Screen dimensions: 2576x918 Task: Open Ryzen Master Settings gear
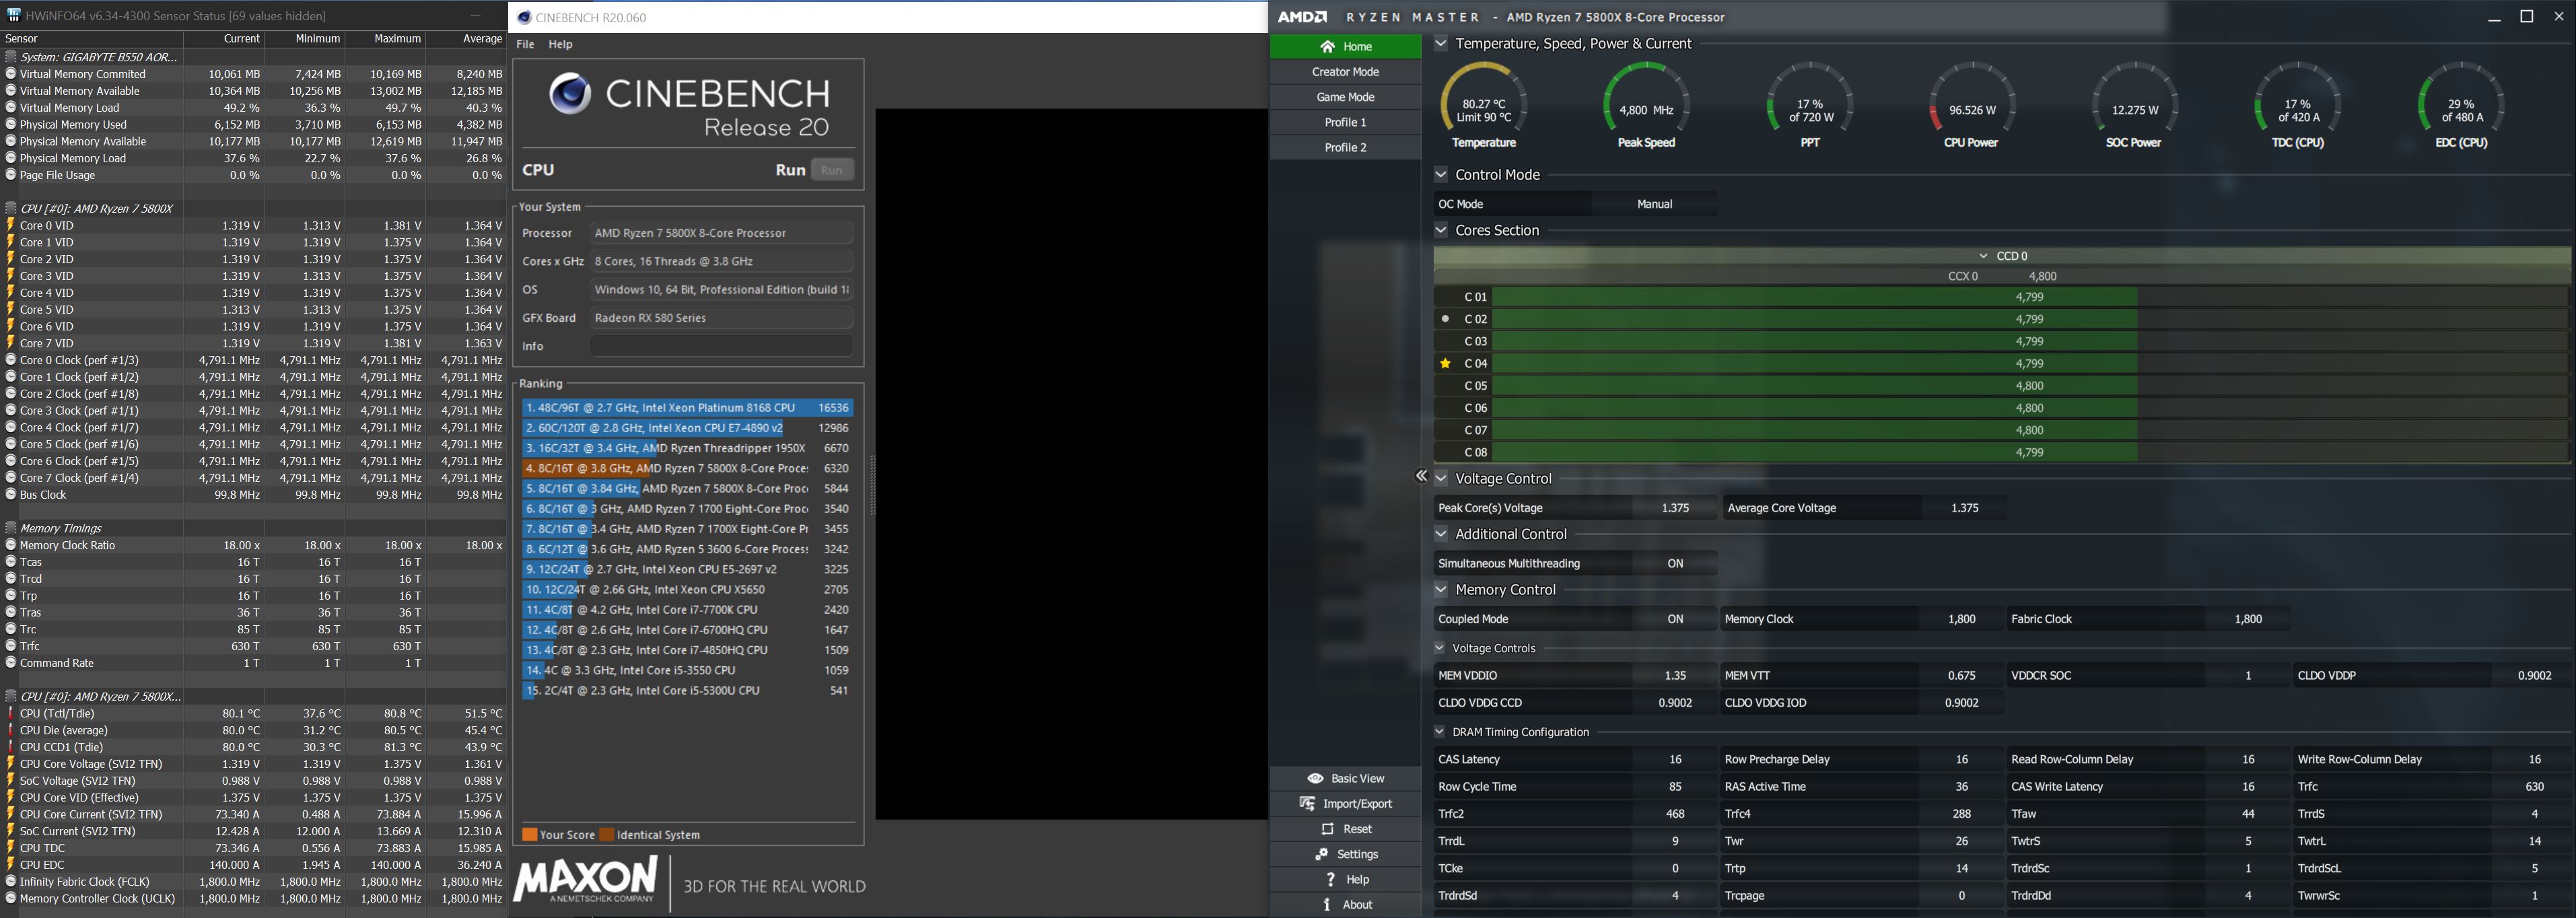click(1321, 854)
